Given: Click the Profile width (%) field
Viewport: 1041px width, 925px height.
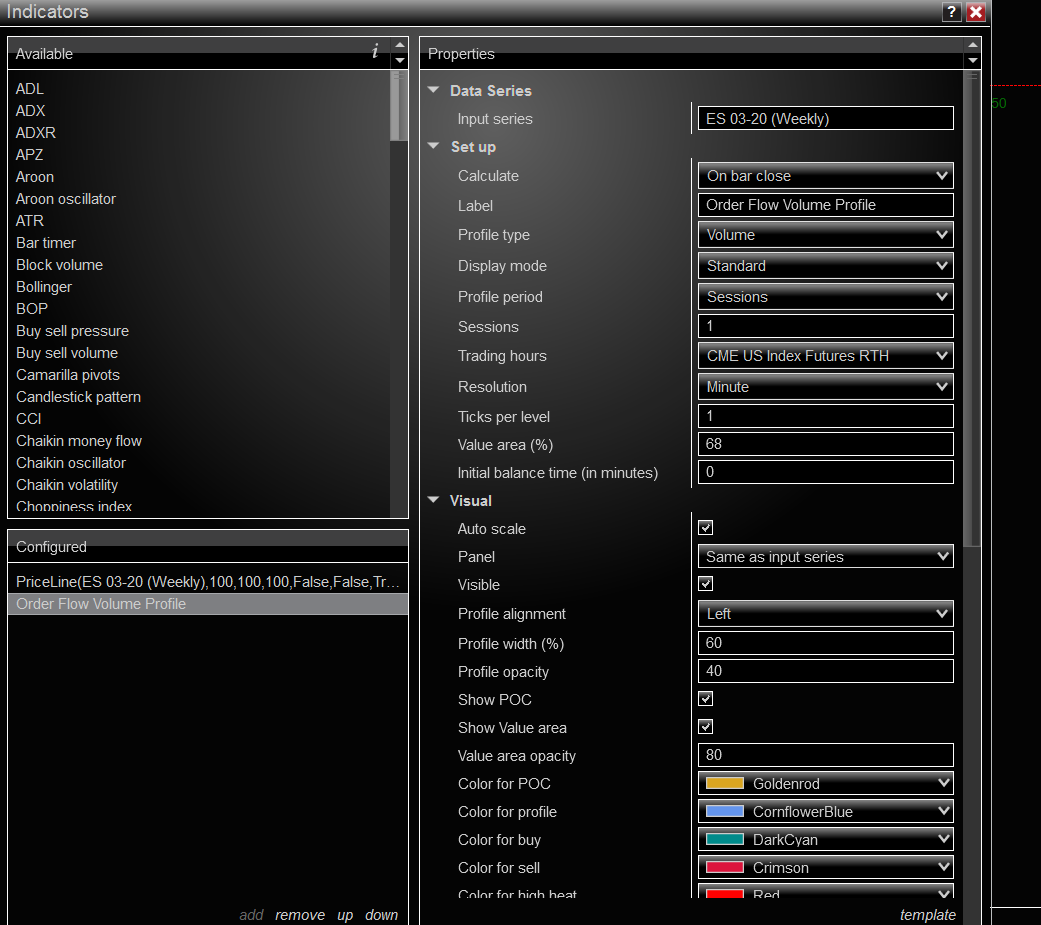Looking at the screenshot, I should 825,643.
